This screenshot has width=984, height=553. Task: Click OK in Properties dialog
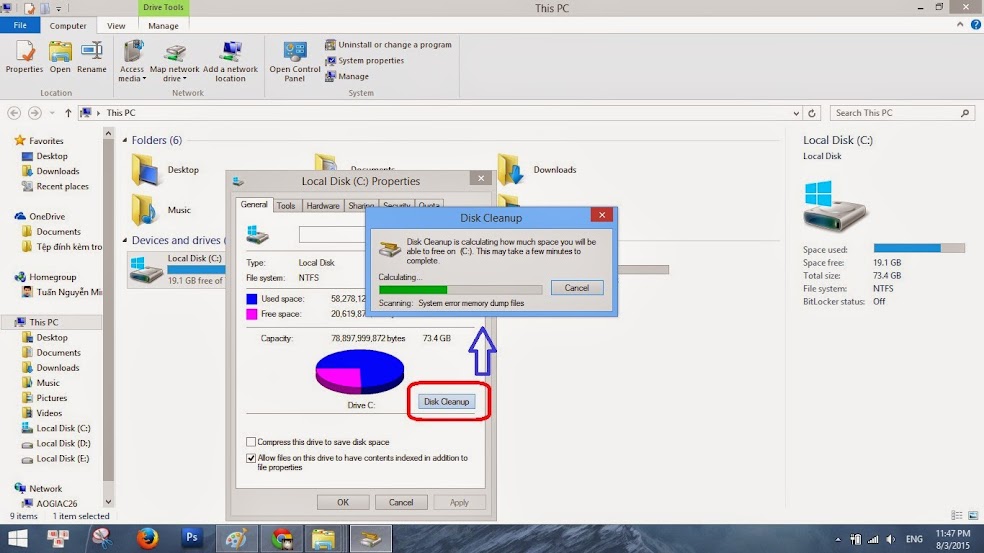(x=343, y=502)
